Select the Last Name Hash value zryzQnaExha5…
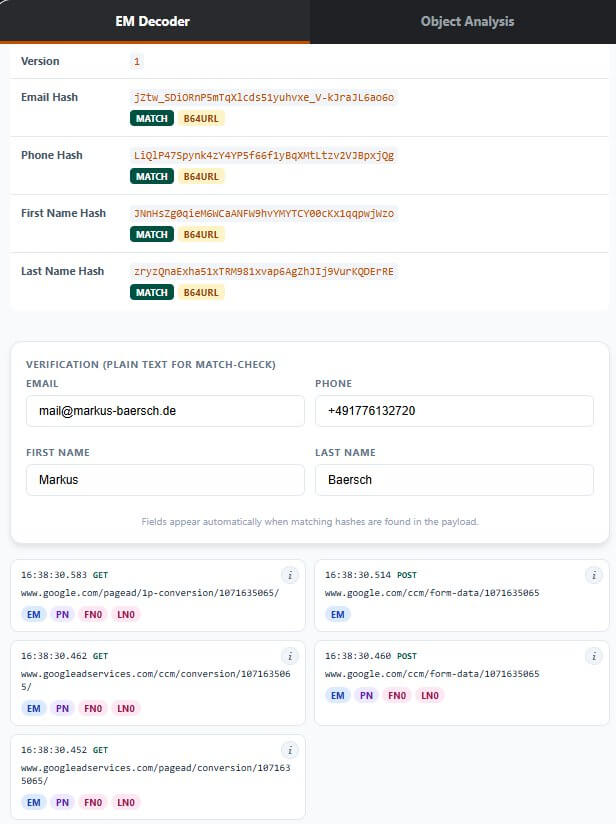This screenshot has width=616, height=824. (x=264, y=272)
